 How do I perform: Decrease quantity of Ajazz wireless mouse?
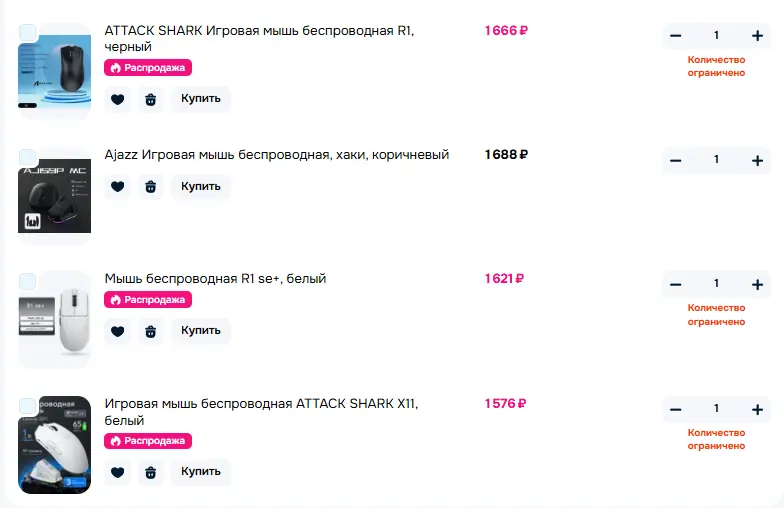676,160
